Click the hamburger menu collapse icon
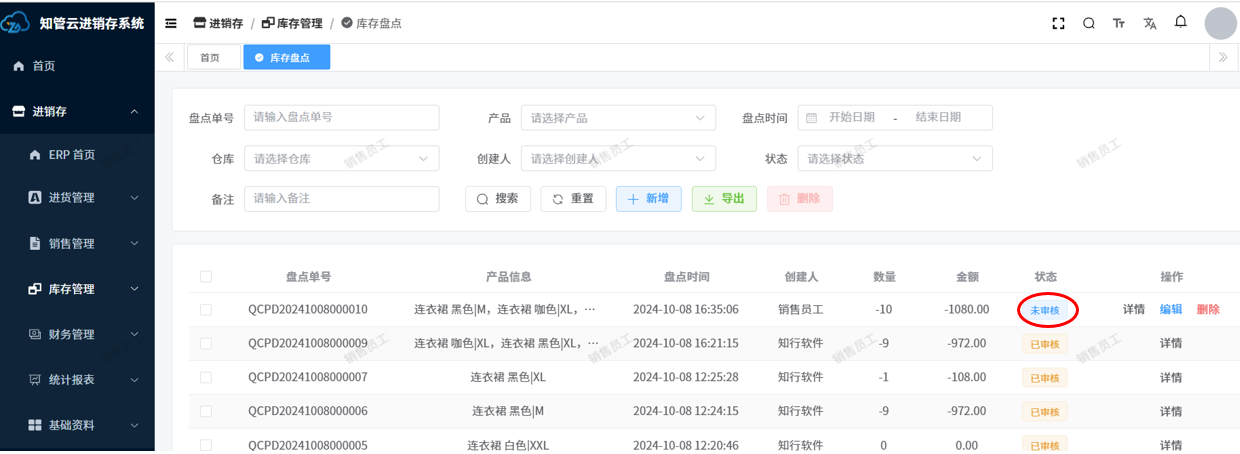 click(x=171, y=23)
